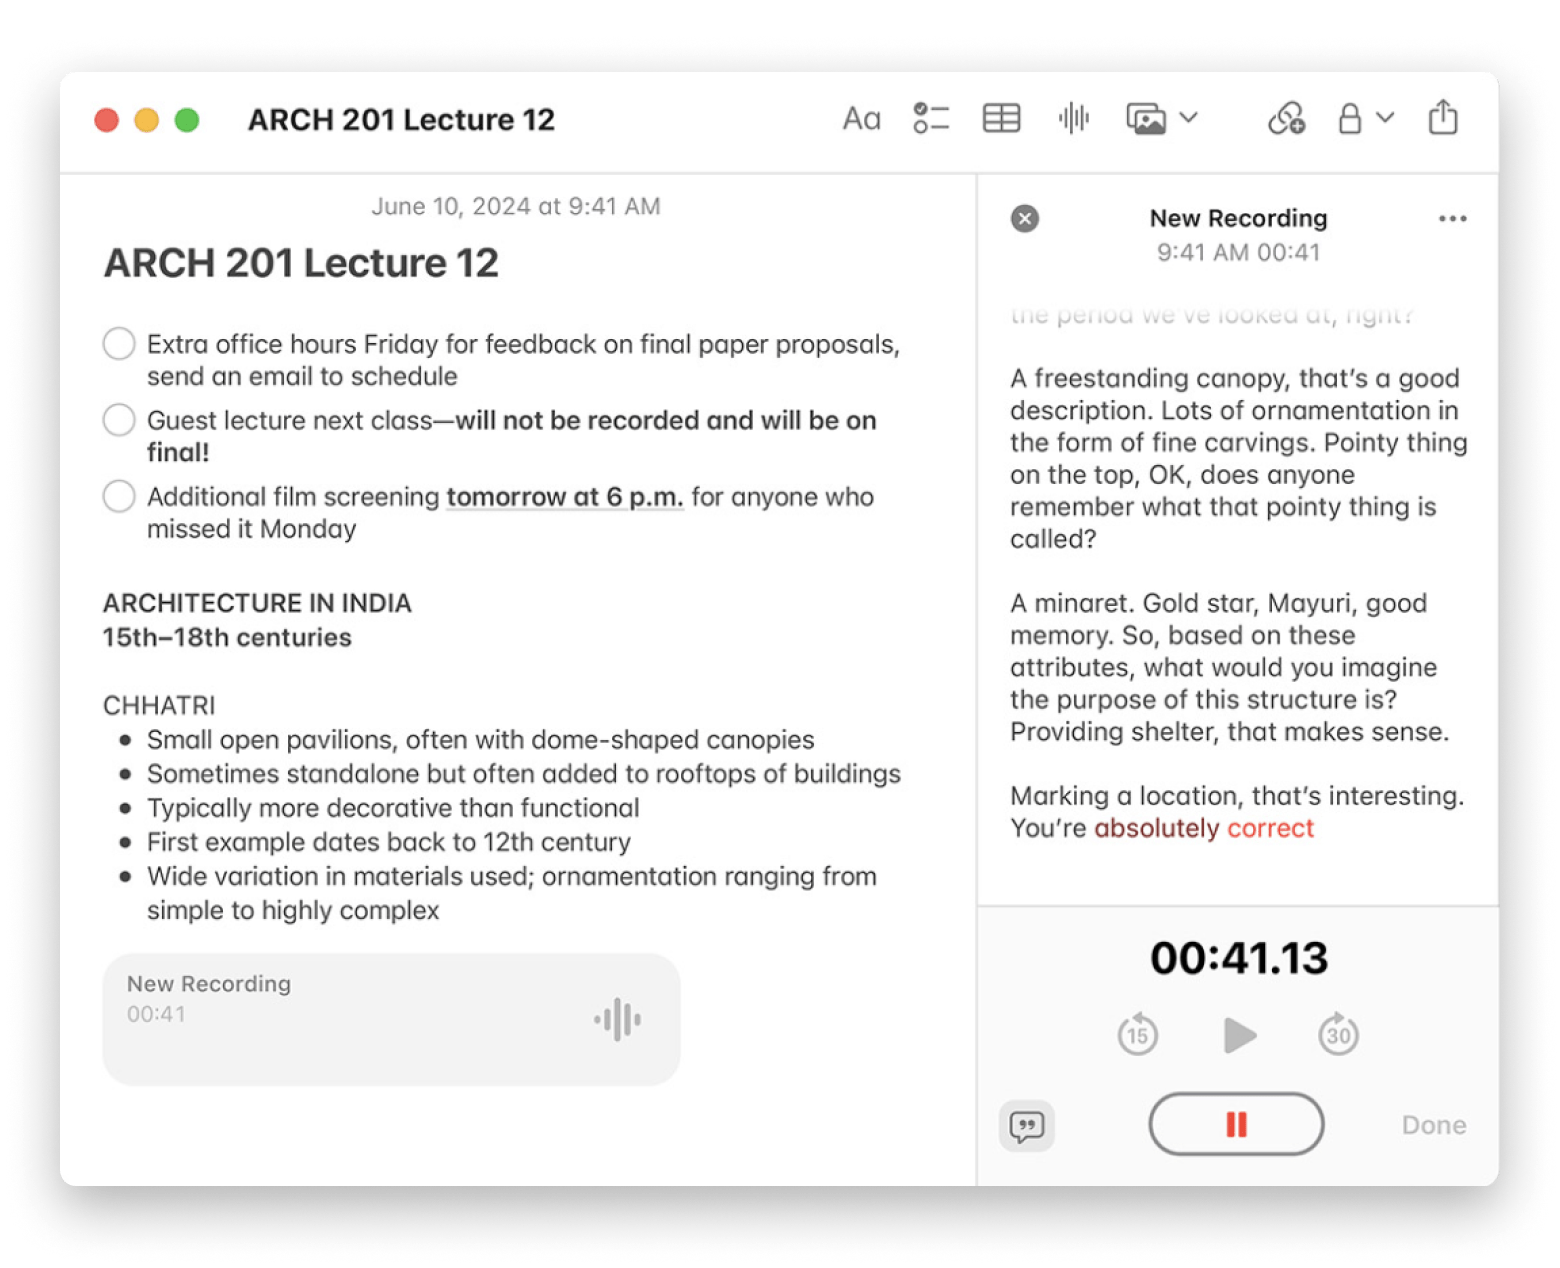The width and height of the screenshot is (1560, 1268).
Task: Click the 'tomorrow at 6 p.m.' link
Action: (565, 497)
